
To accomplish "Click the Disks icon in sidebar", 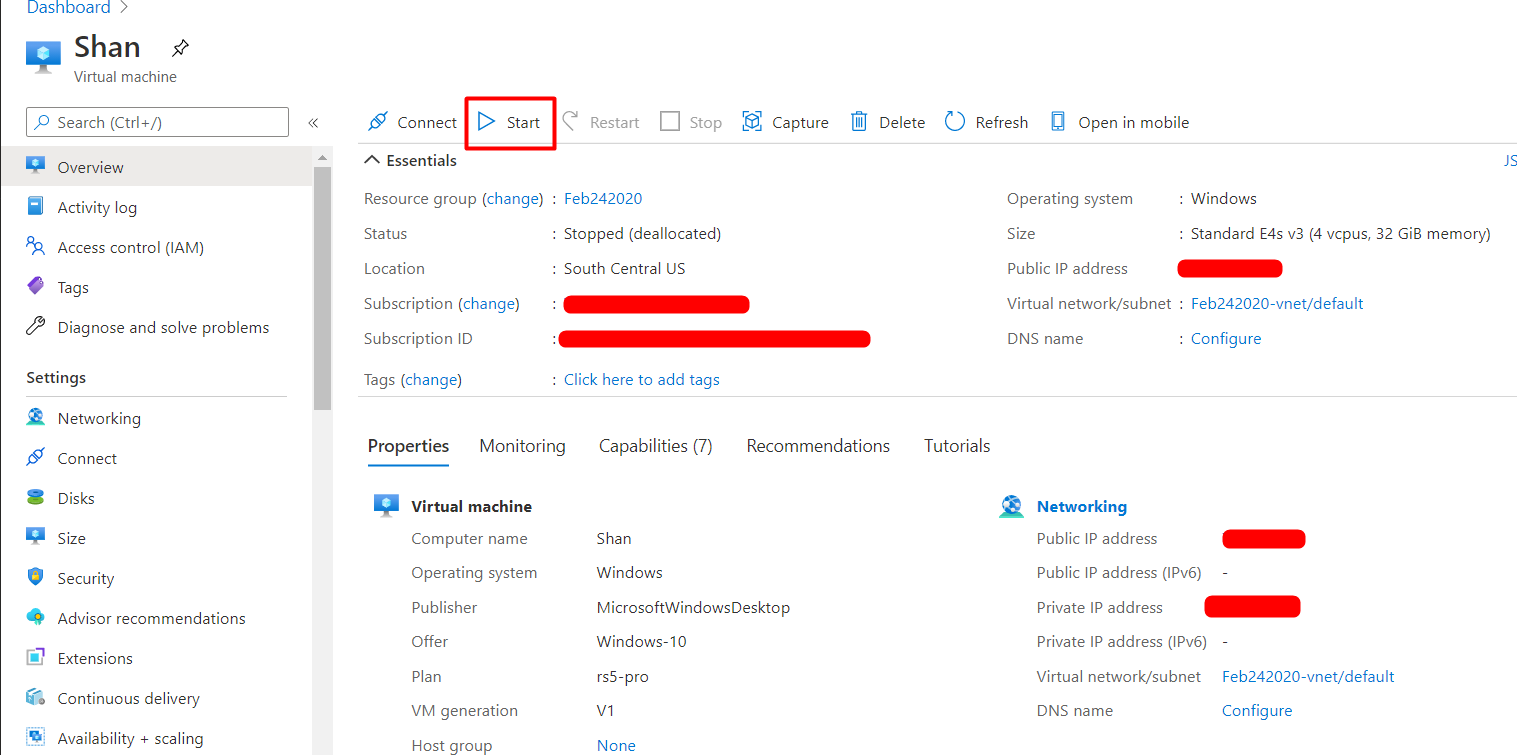I will coord(36,497).
